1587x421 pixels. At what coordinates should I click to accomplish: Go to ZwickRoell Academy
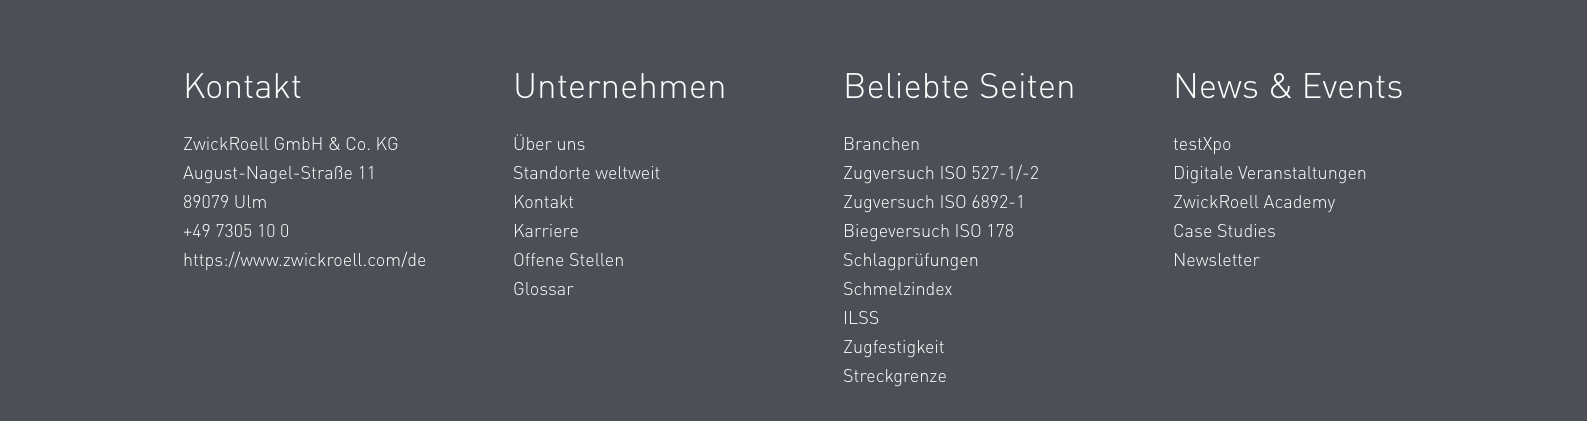(1253, 202)
